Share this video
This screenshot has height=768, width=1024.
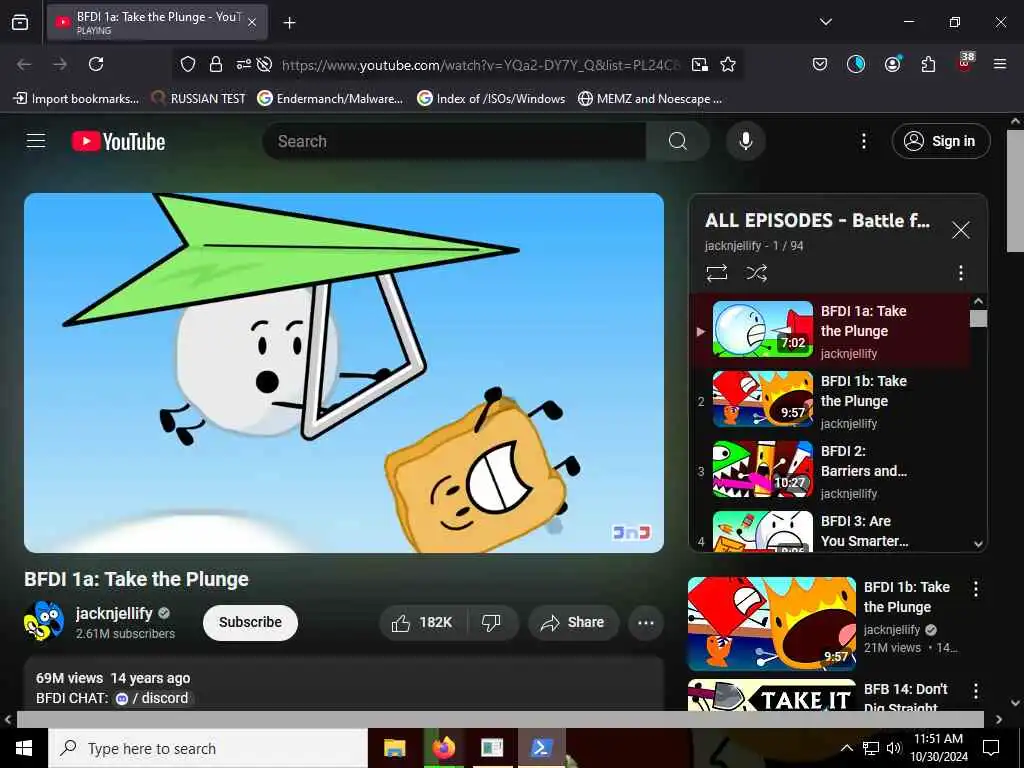[572, 622]
